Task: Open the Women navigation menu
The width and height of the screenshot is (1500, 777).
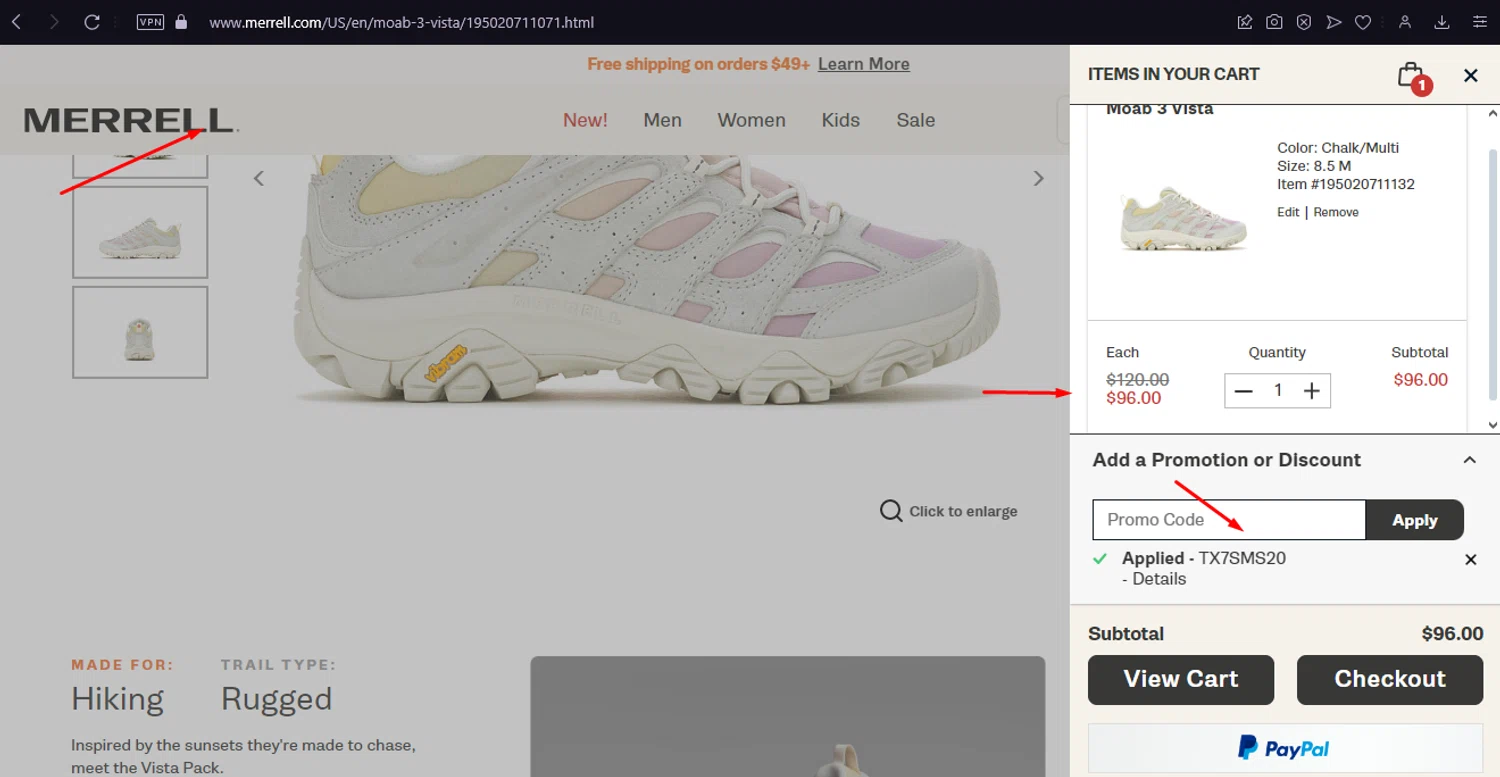Action: click(x=751, y=120)
